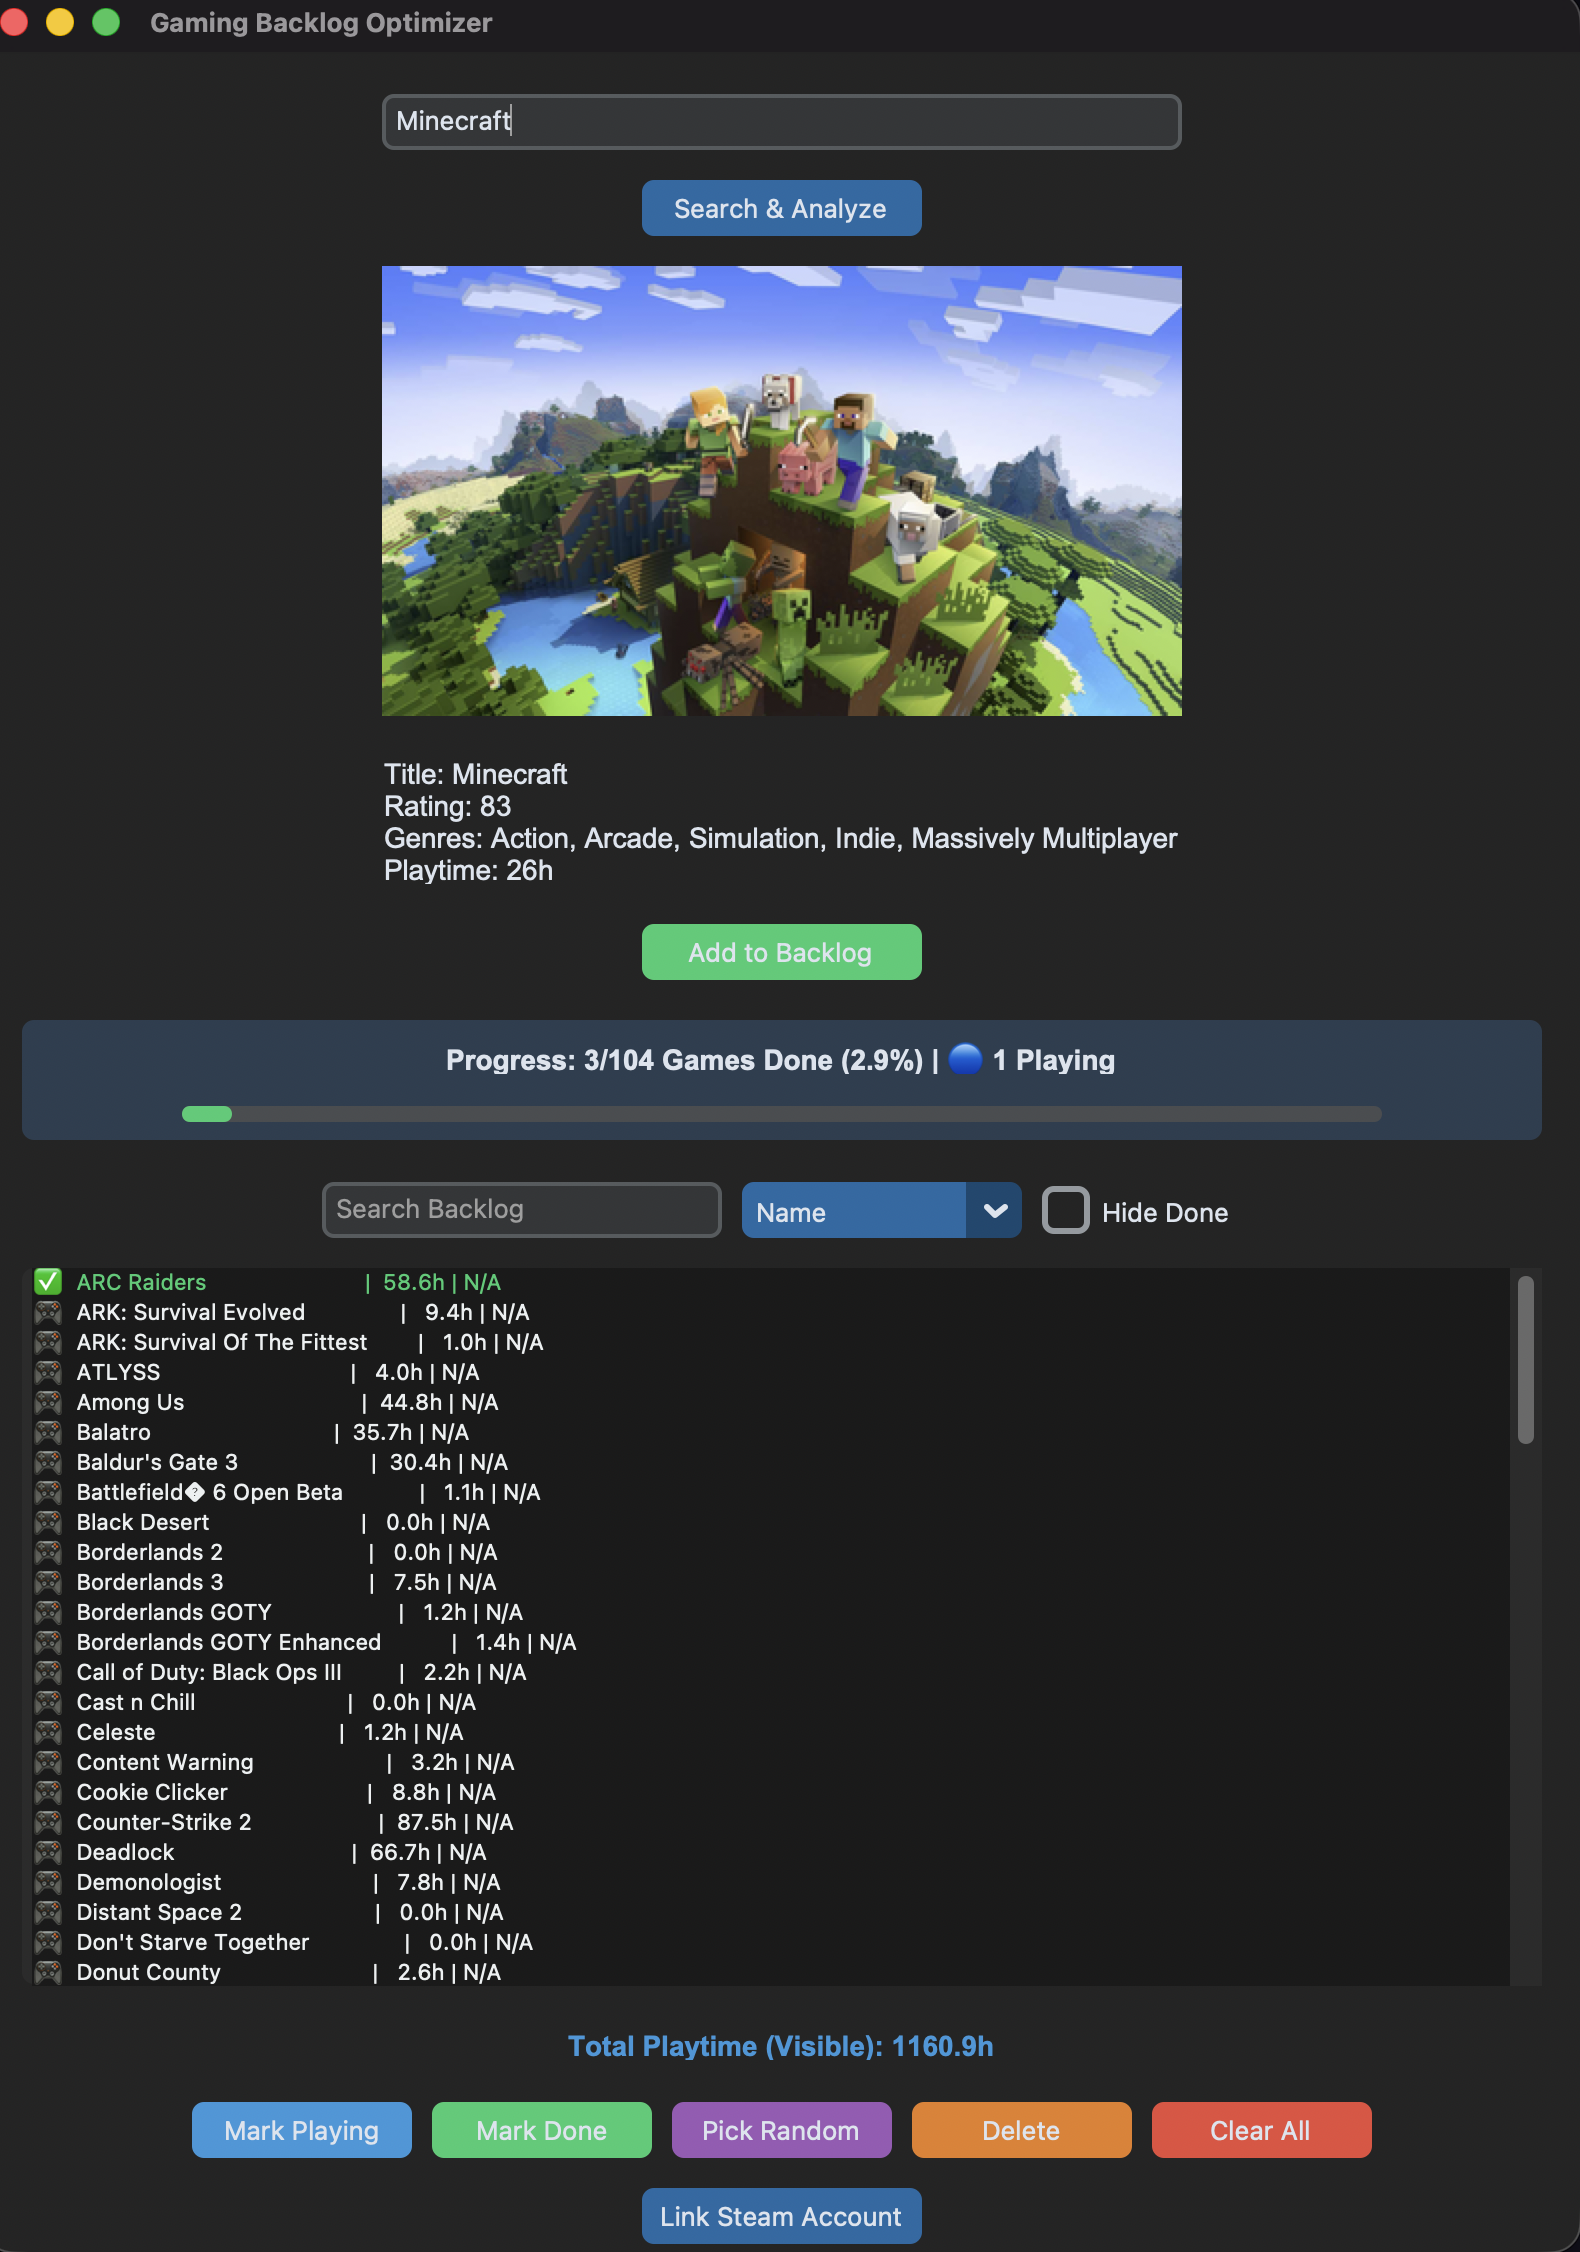
Task: Click the controller icon next to Baldur's Gate 3
Action: (48, 1461)
